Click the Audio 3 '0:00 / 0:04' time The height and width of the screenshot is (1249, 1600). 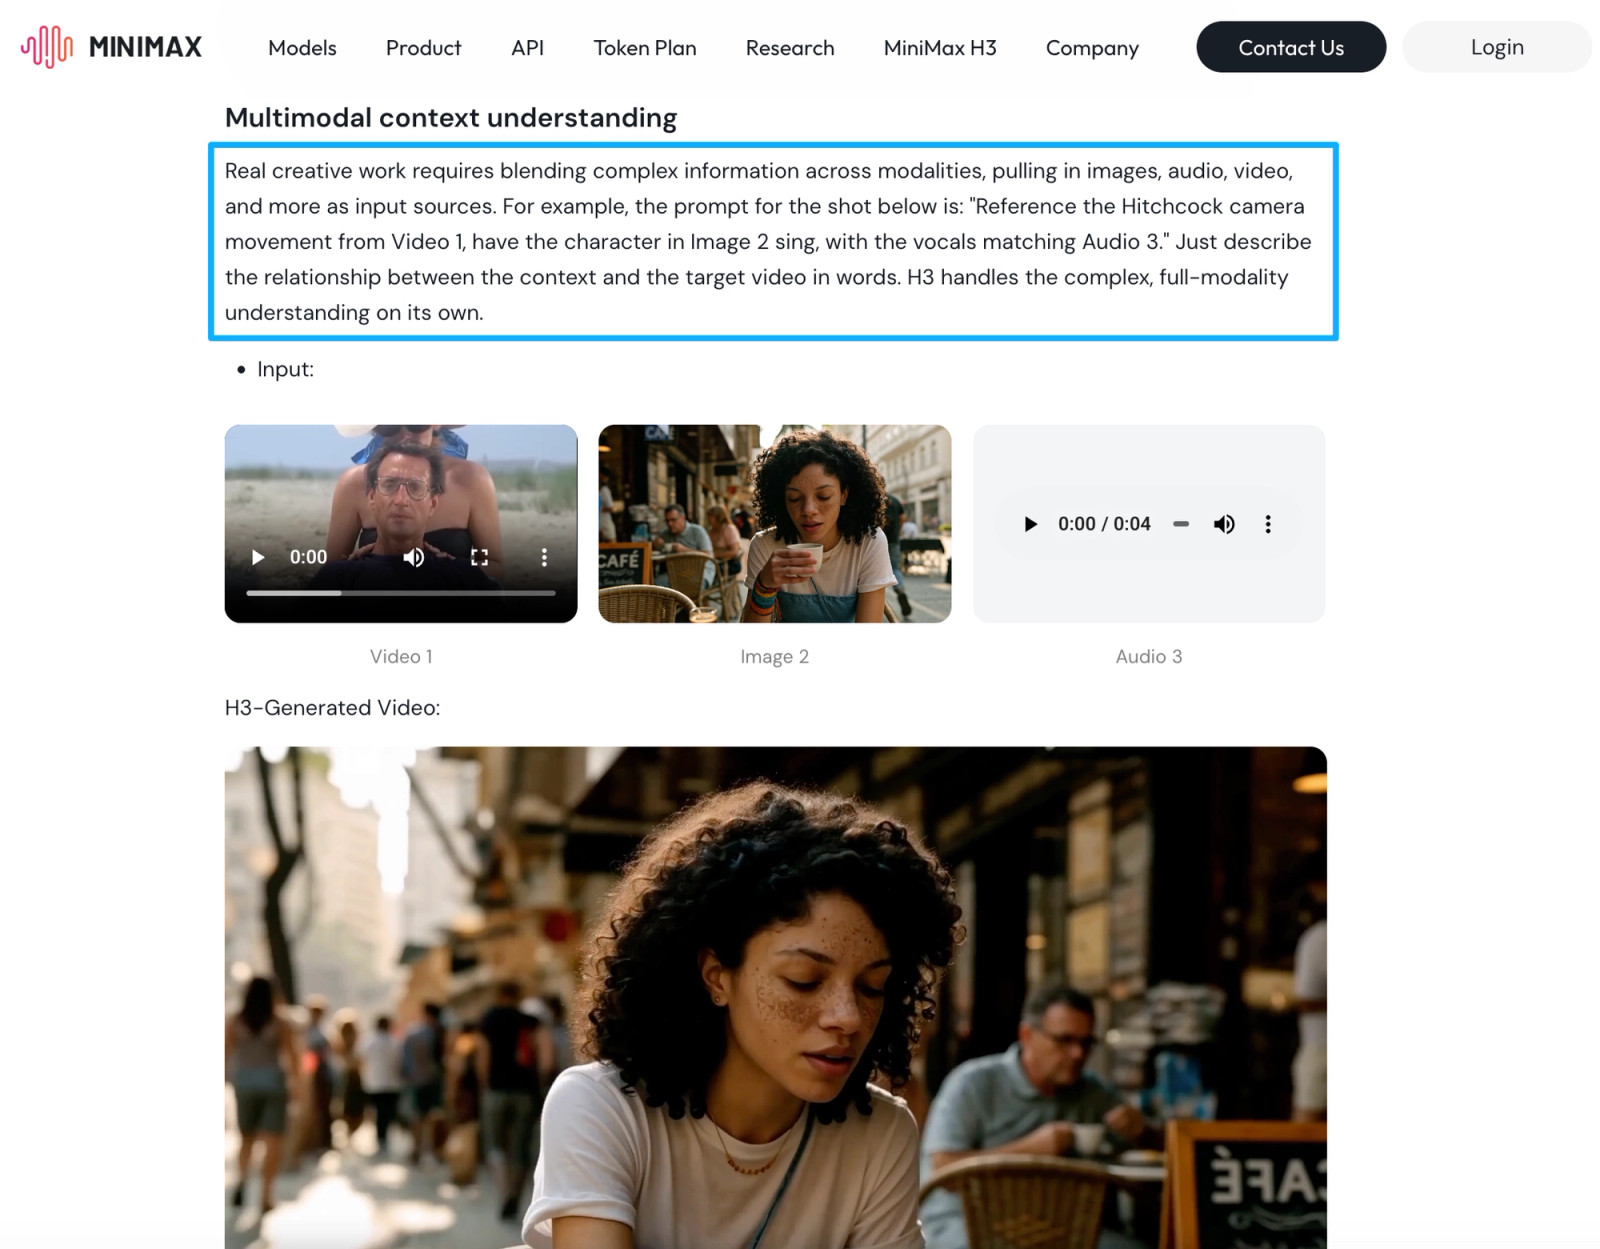pos(1104,524)
